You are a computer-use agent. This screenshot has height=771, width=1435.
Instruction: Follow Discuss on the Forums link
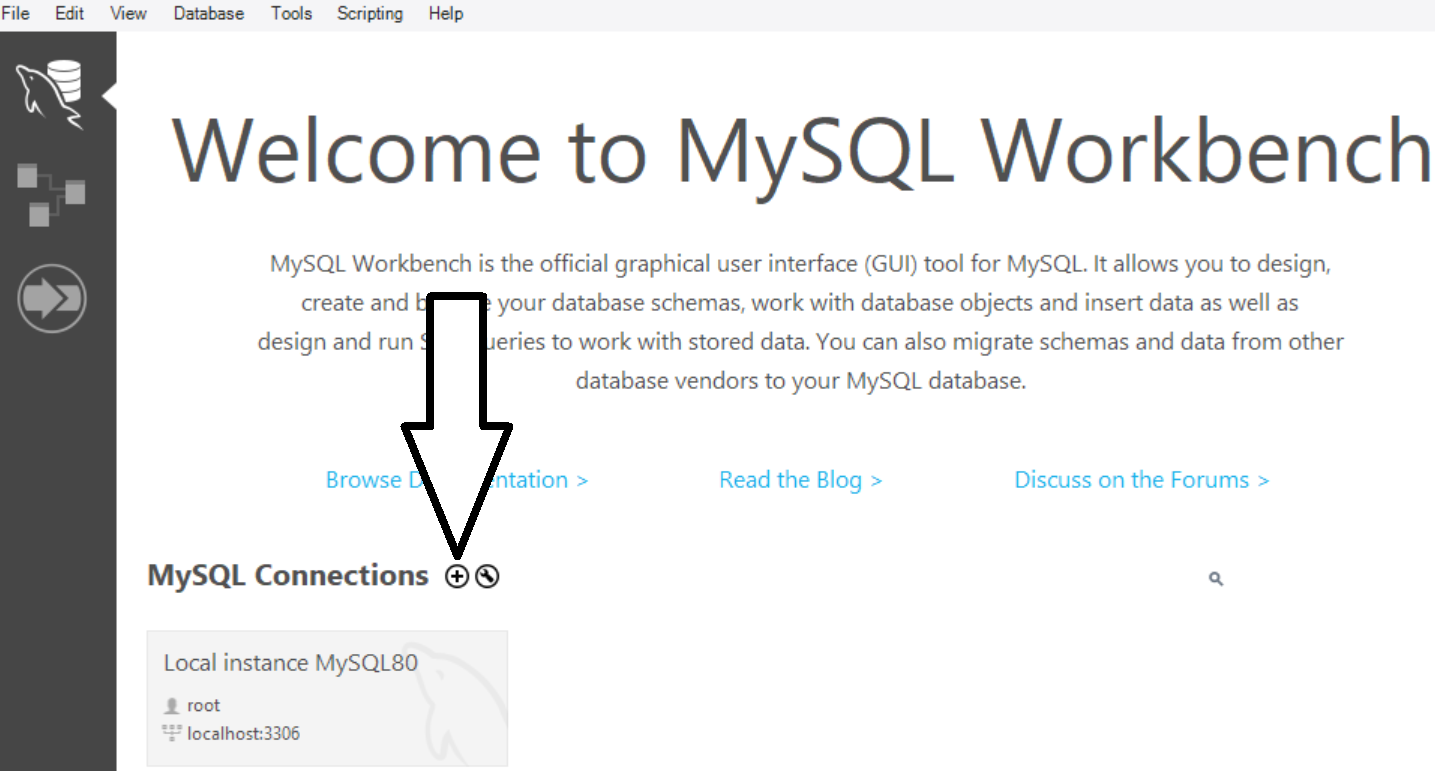pos(1142,480)
